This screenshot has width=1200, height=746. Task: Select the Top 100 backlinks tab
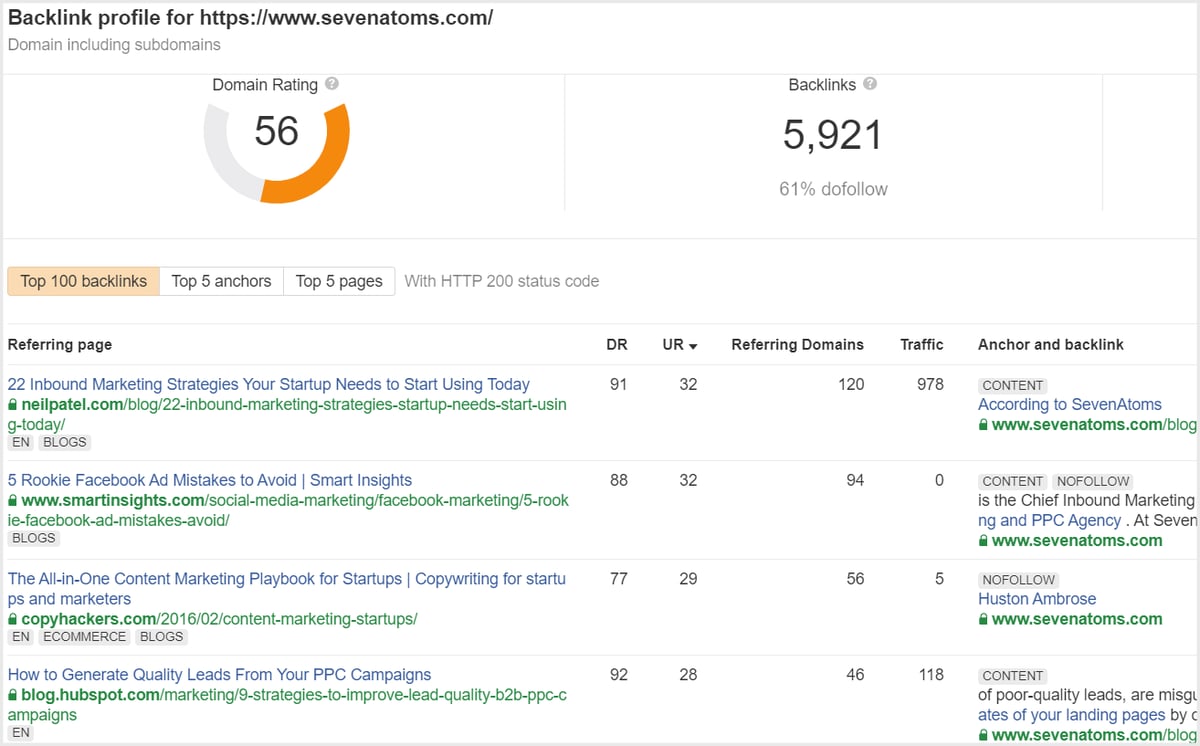[x=83, y=281]
